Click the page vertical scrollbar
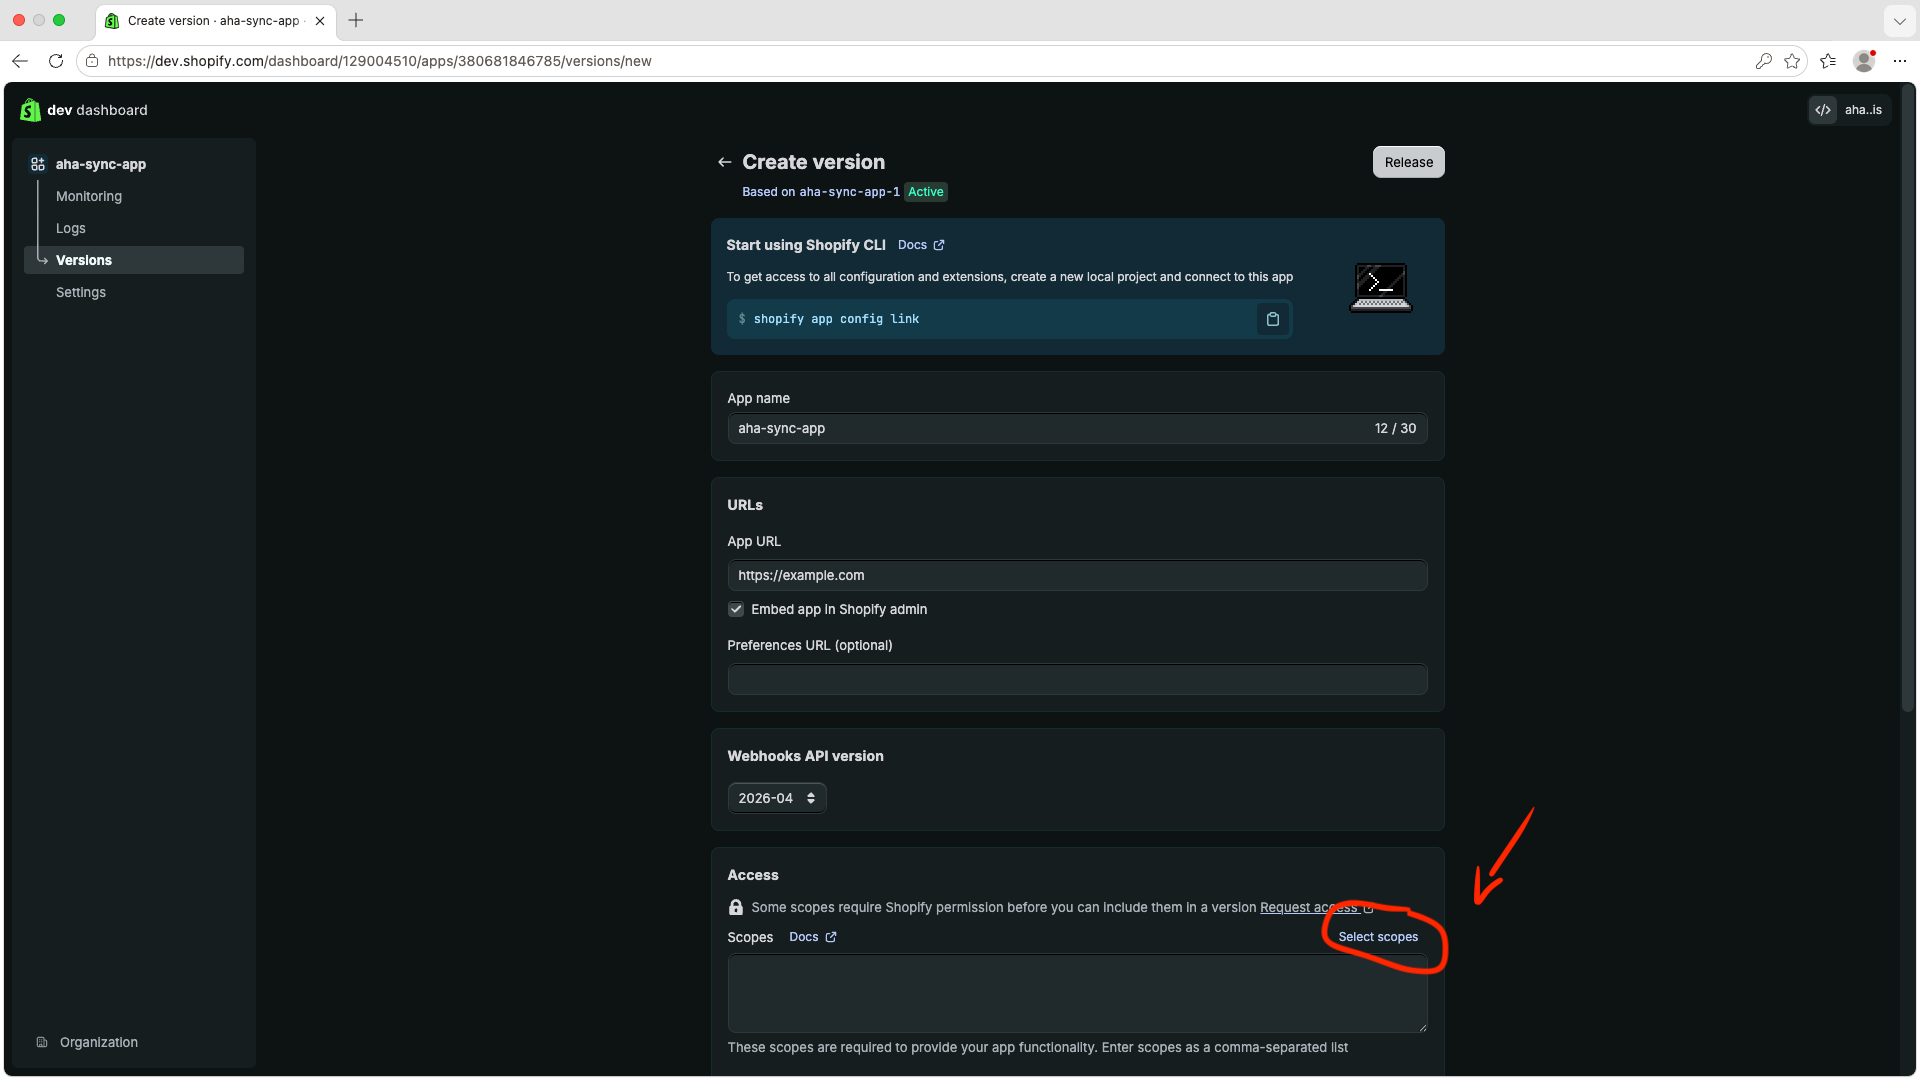The width and height of the screenshot is (1920, 1080). (x=1908, y=400)
